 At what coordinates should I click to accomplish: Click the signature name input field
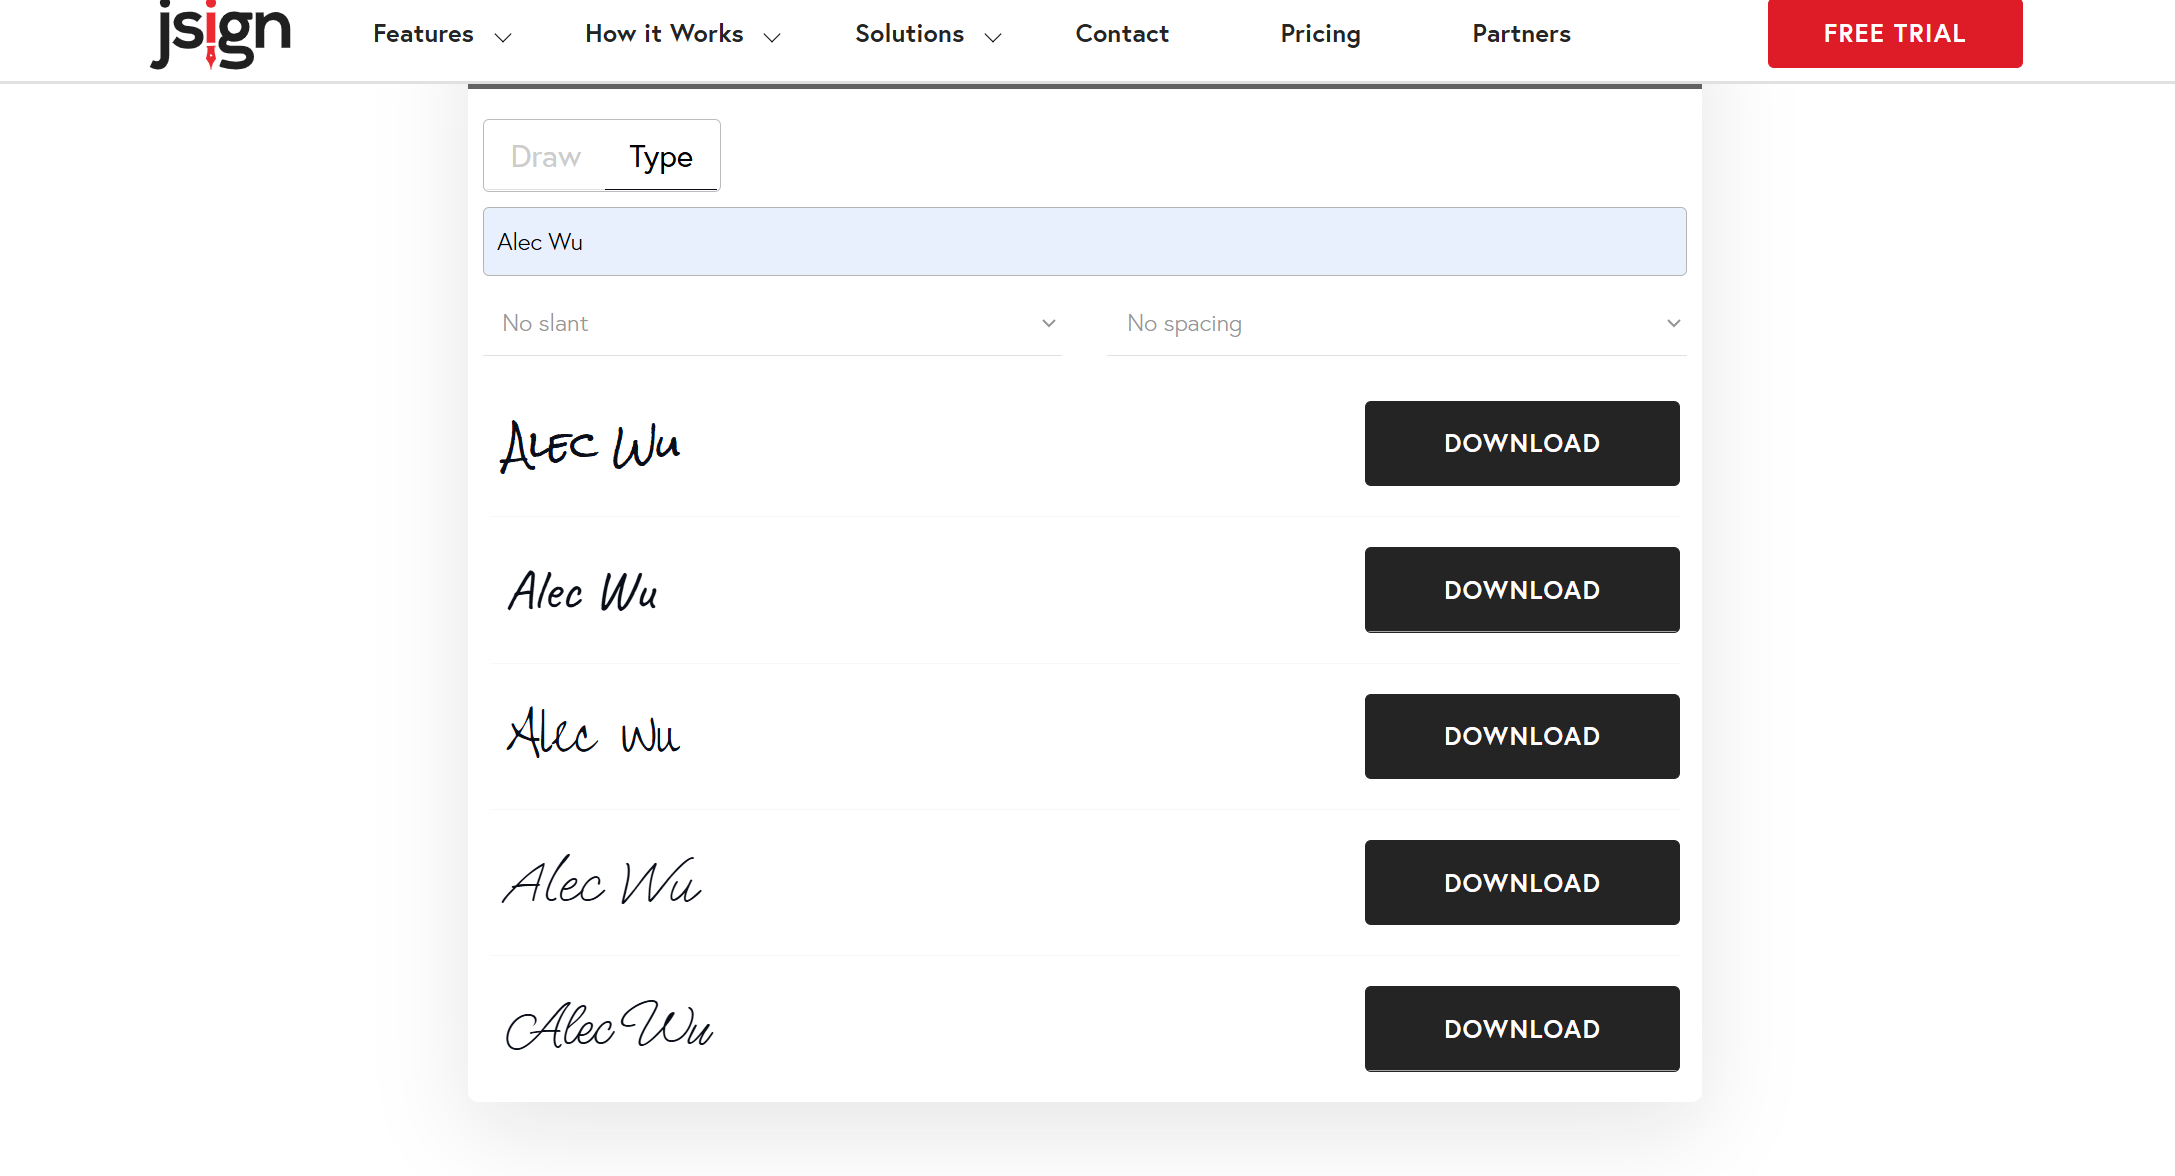coord(1084,242)
